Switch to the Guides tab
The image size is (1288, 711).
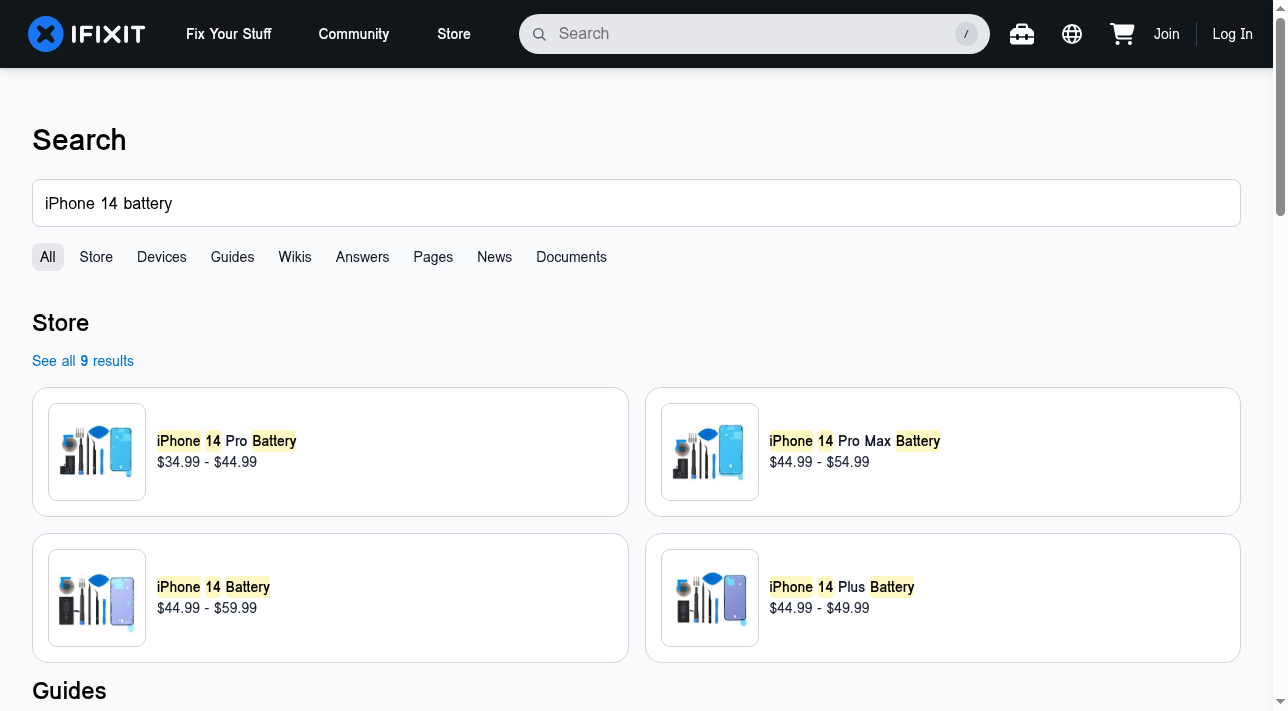(x=233, y=257)
